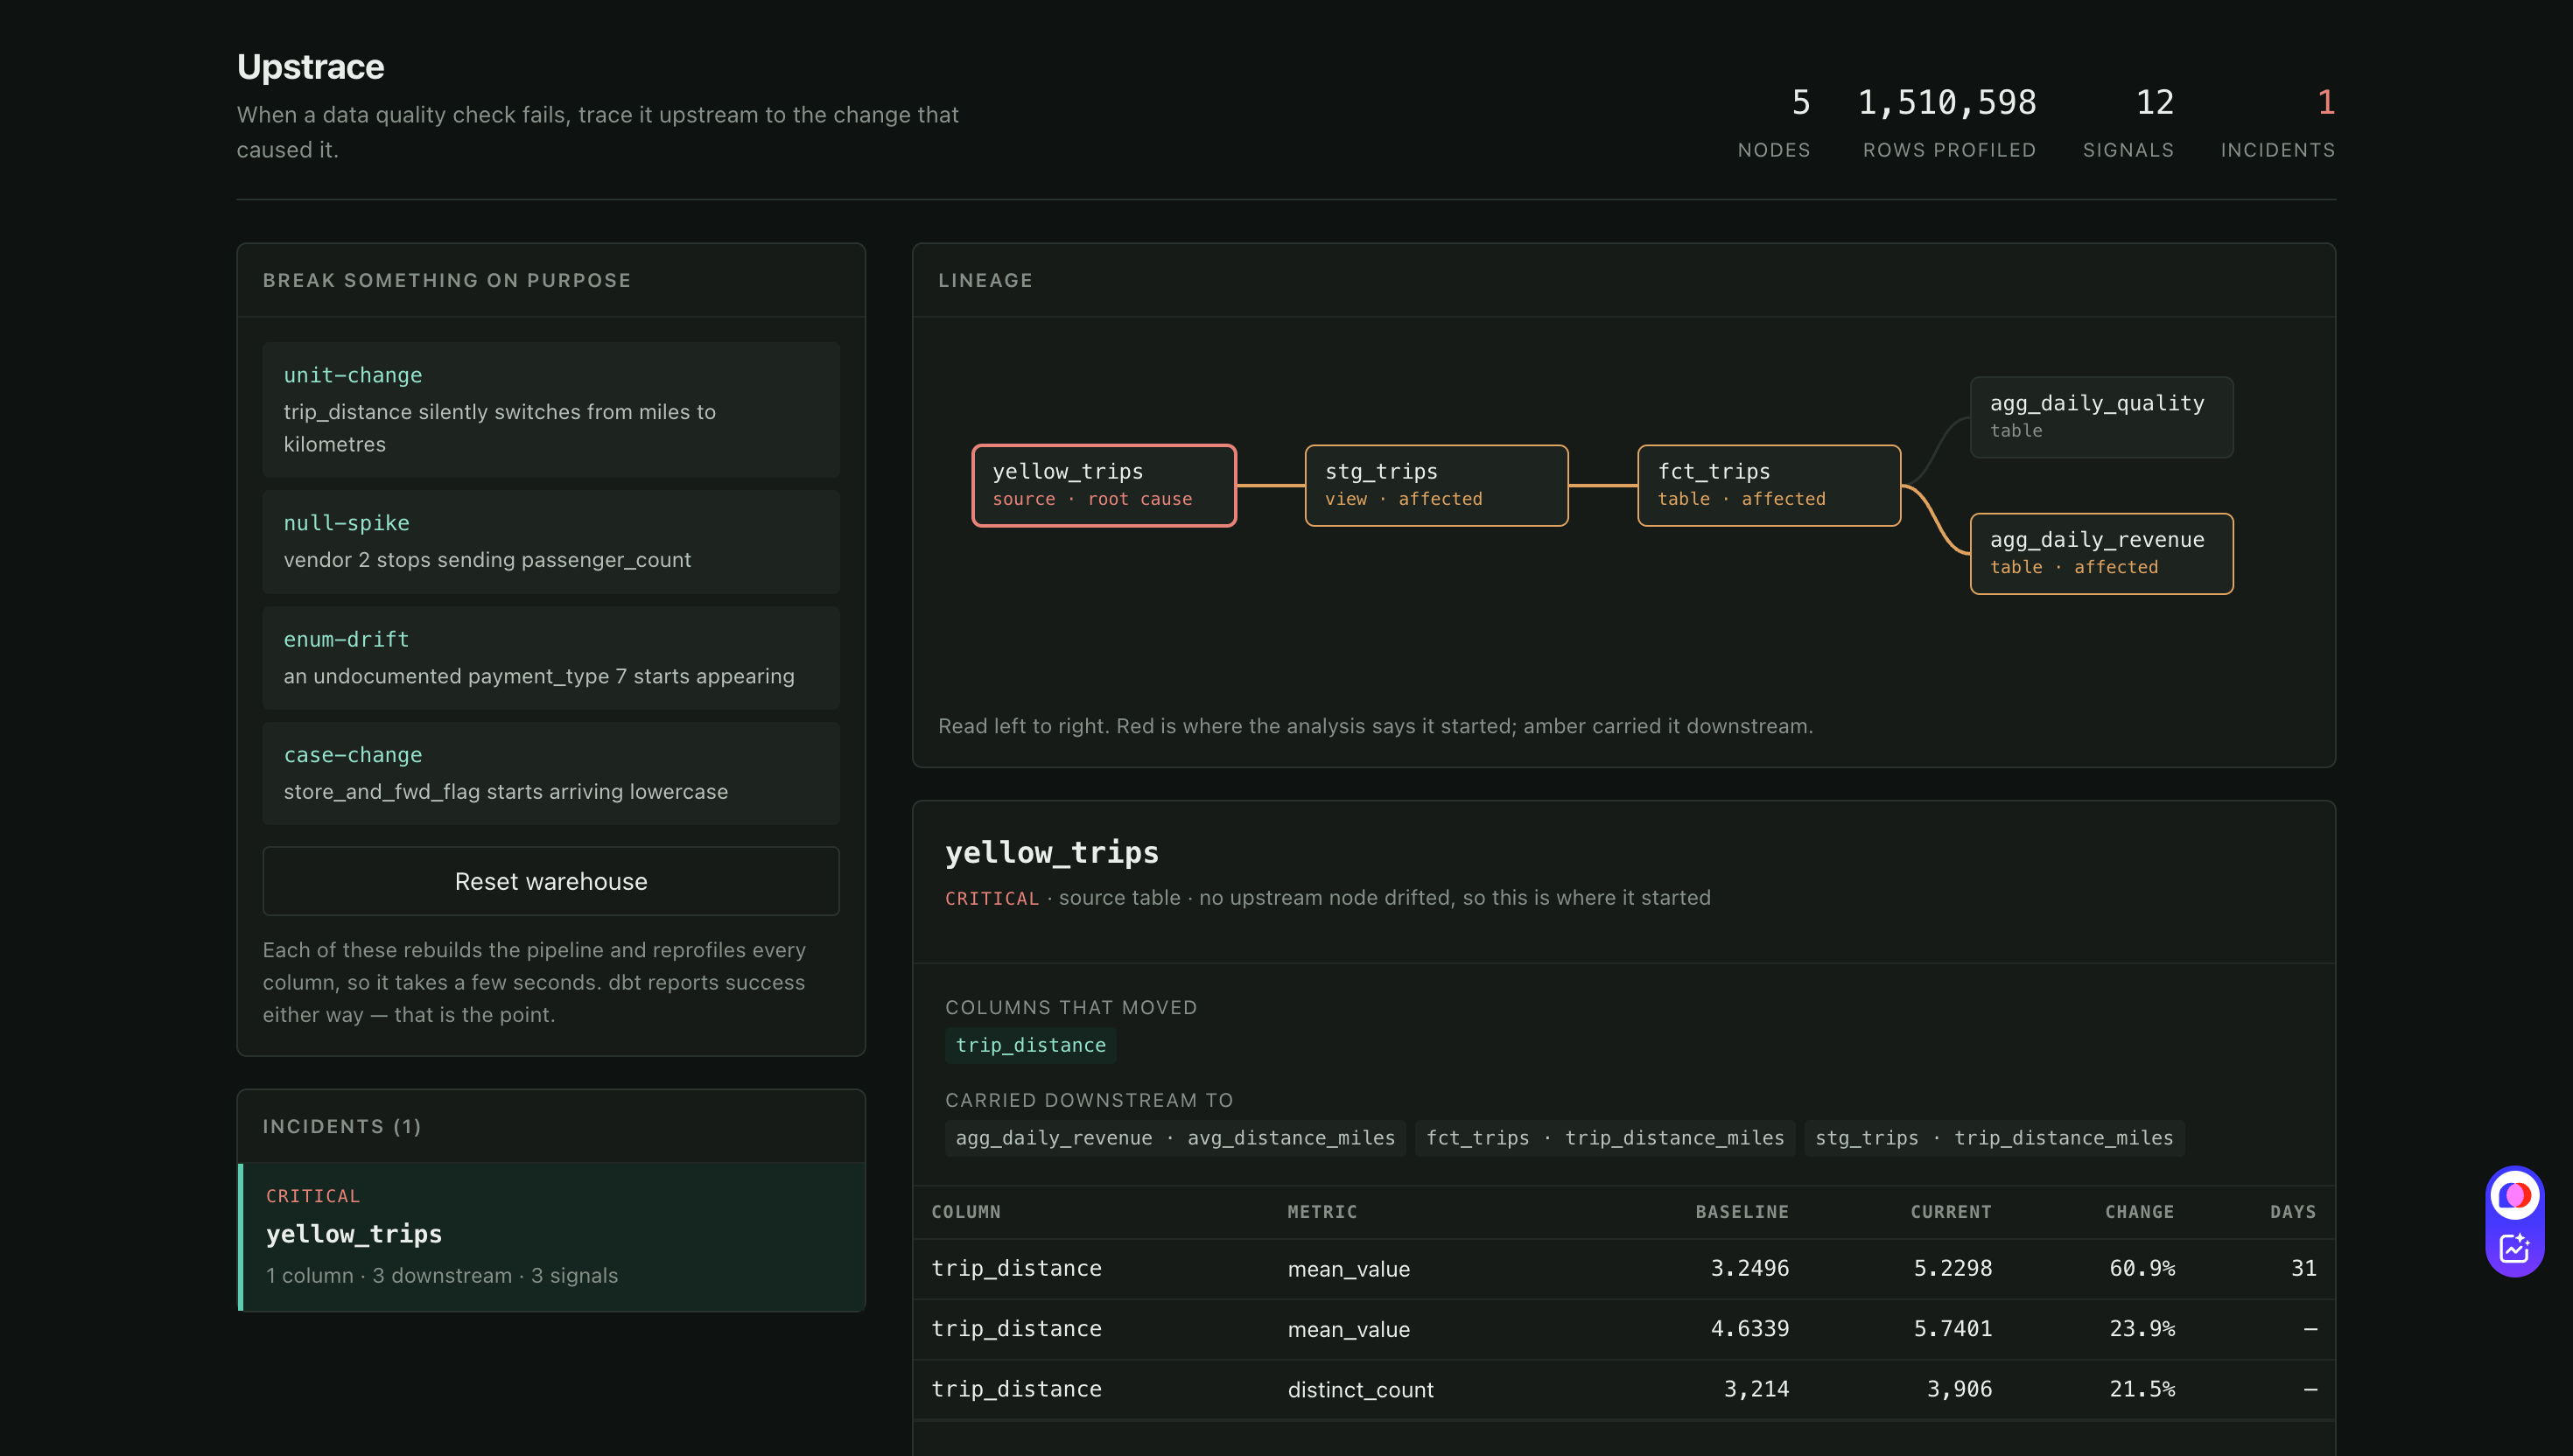Click the agg_daily_revenue · avg_distance_miles chip
Viewport: 2573px width, 1456px height.
(1175, 1138)
